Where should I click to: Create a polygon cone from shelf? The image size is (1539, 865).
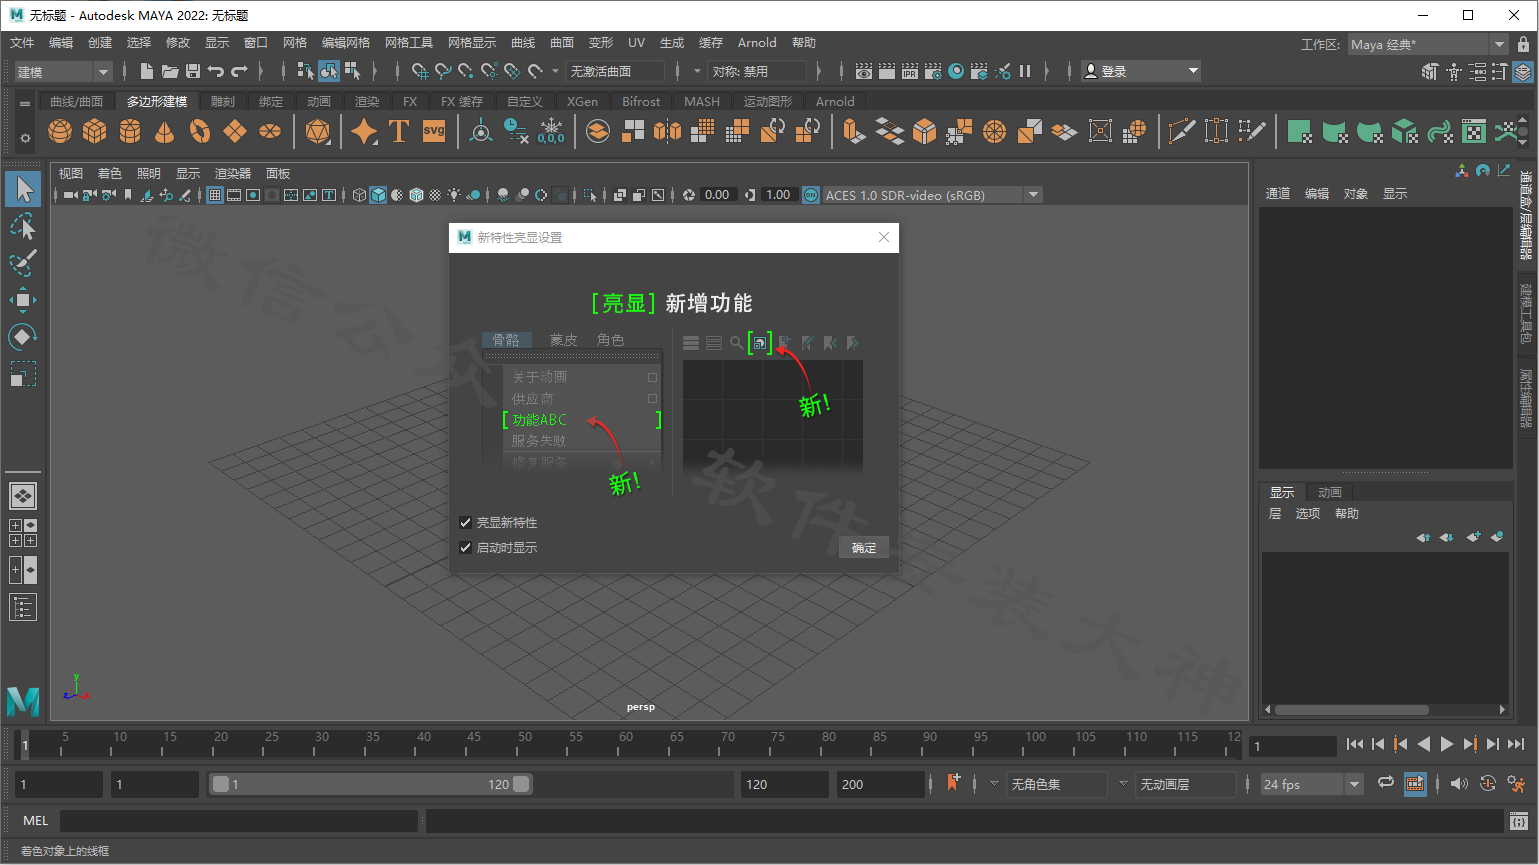coord(165,131)
